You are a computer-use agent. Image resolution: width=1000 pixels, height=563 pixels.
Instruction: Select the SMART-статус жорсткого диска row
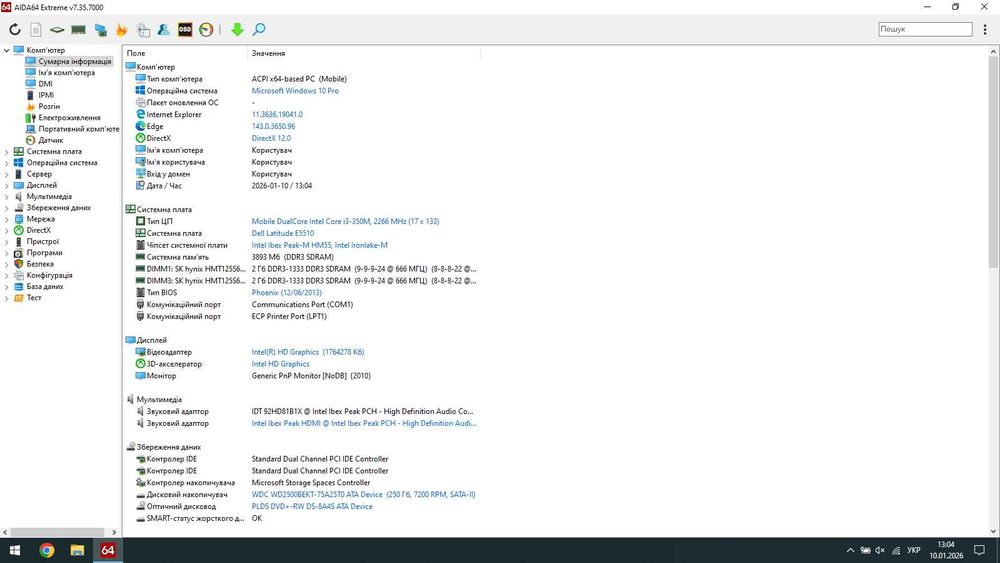tap(301, 518)
